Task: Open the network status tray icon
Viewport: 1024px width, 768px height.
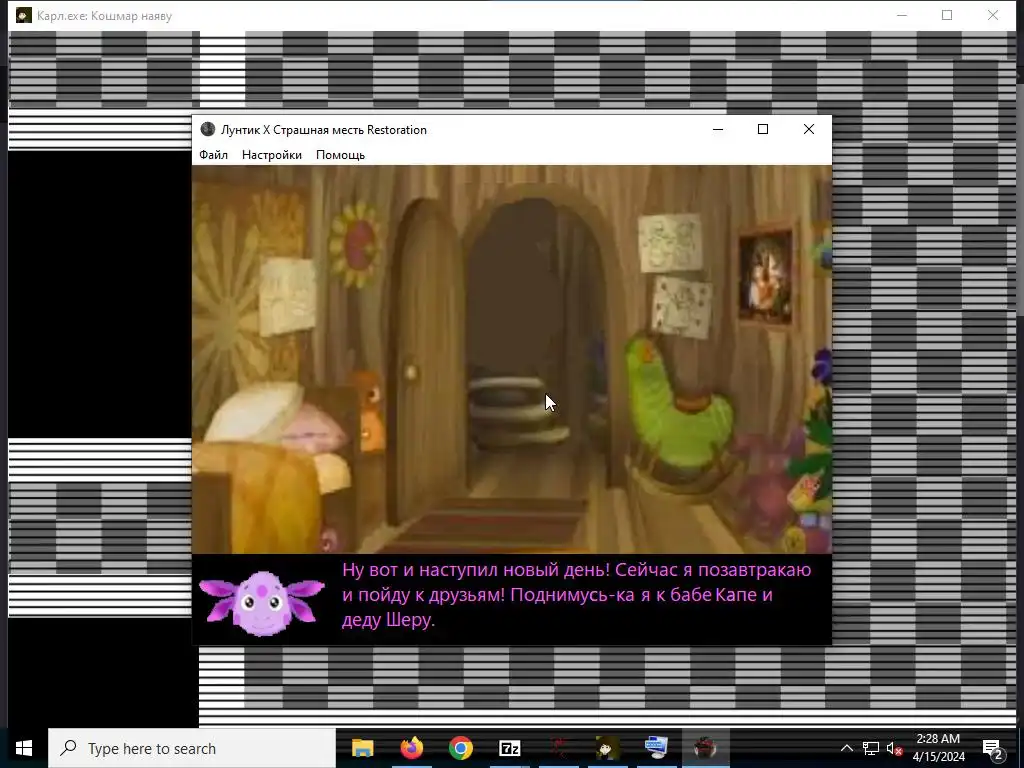Action: point(871,748)
